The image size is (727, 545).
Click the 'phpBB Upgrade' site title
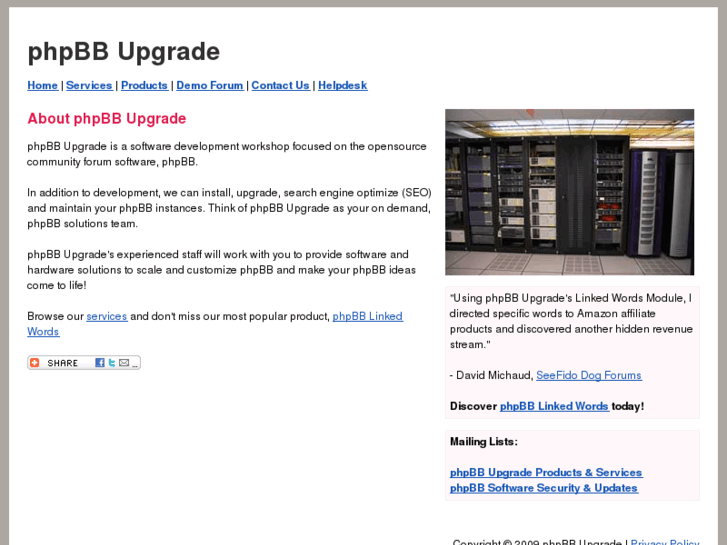point(123,51)
